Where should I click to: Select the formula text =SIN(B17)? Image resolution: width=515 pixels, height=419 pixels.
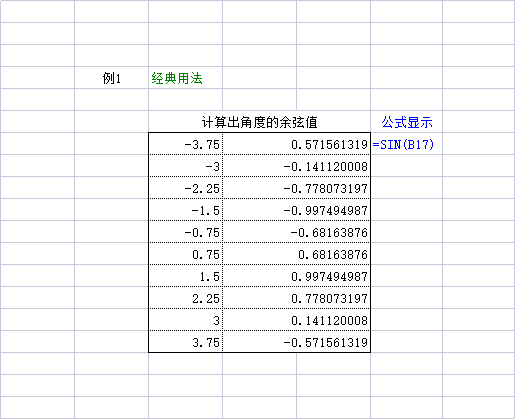point(403,144)
